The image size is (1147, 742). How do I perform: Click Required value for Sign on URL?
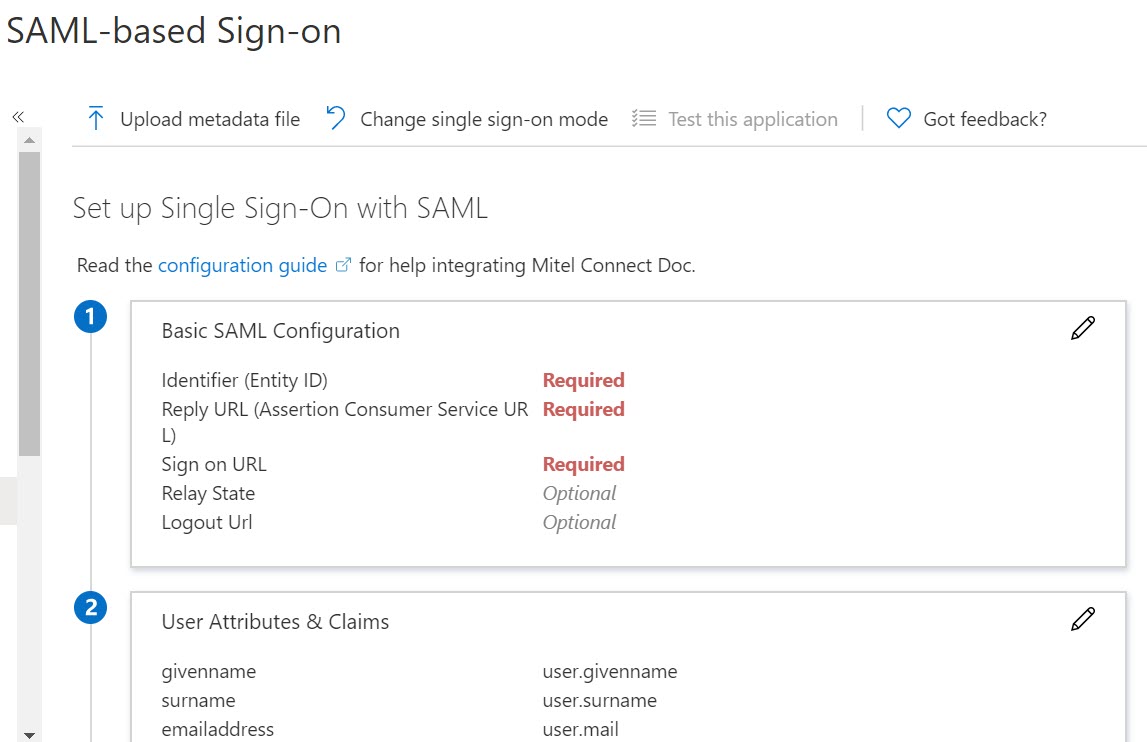pyautogui.click(x=583, y=464)
